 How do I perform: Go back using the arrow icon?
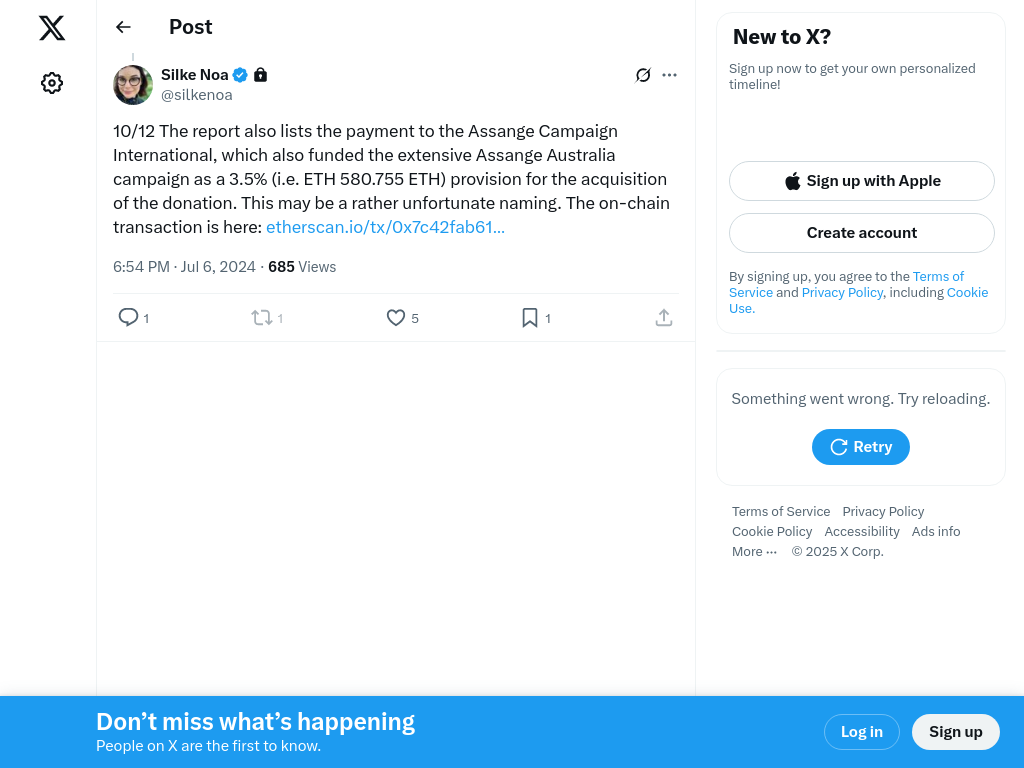[123, 27]
